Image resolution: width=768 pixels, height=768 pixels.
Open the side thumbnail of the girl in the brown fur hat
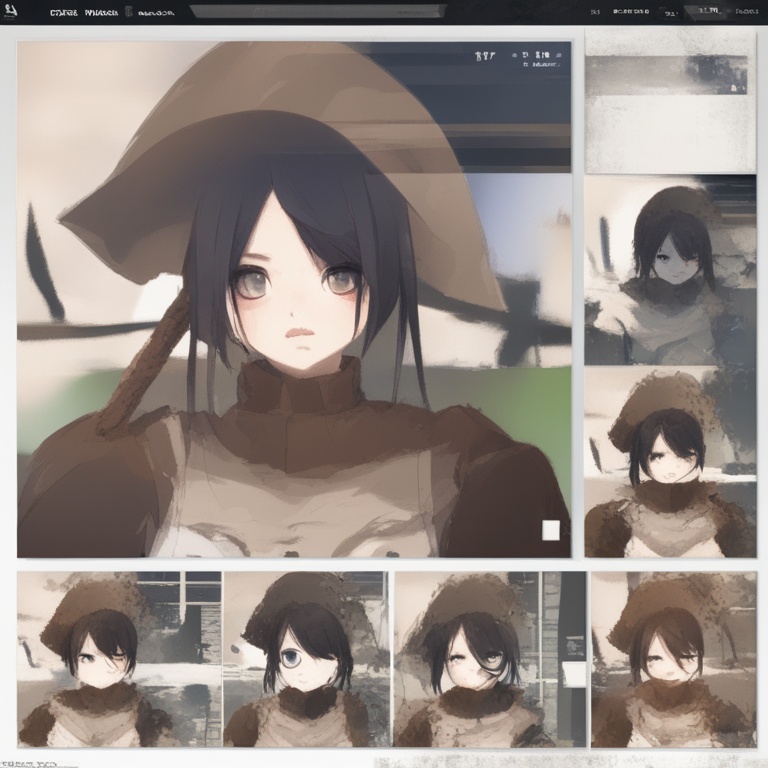coord(670,462)
